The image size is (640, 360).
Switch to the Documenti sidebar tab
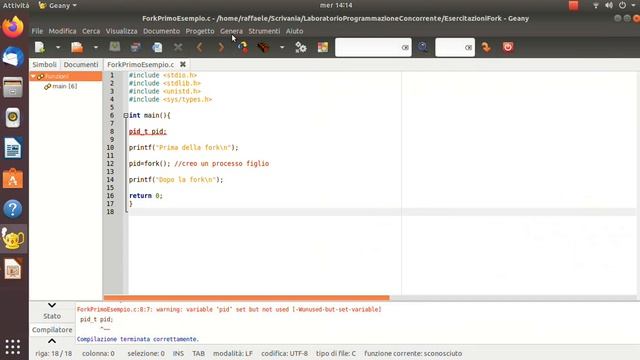81,64
